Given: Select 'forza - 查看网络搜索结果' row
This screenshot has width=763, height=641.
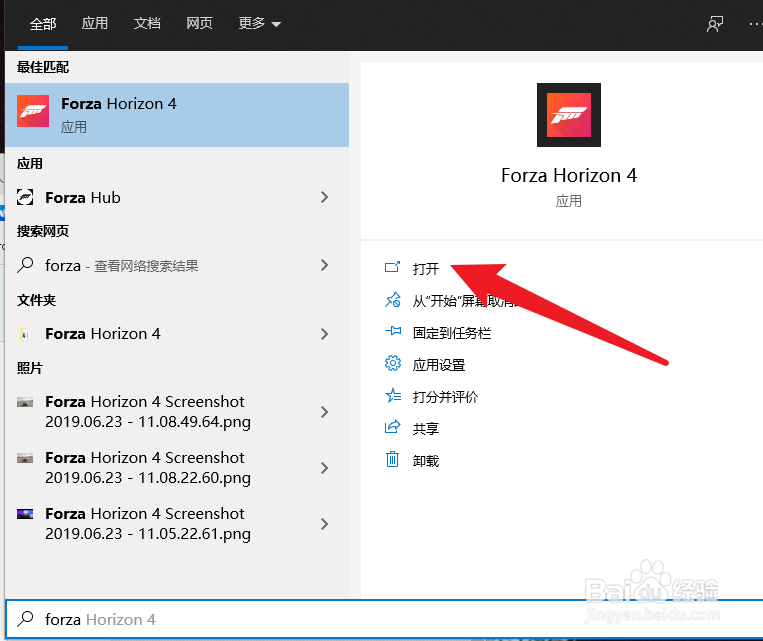Looking at the screenshot, I should pyautogui.click(x=177, y=265).
